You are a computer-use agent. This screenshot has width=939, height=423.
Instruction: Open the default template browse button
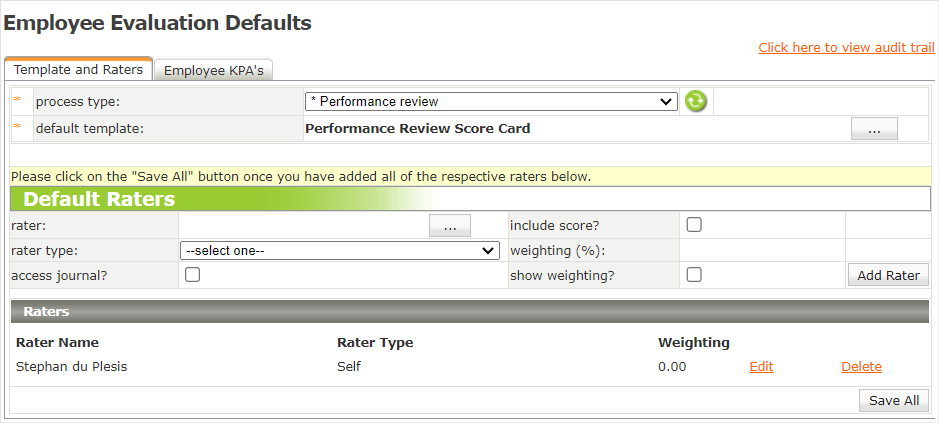[x=874, y=129]
